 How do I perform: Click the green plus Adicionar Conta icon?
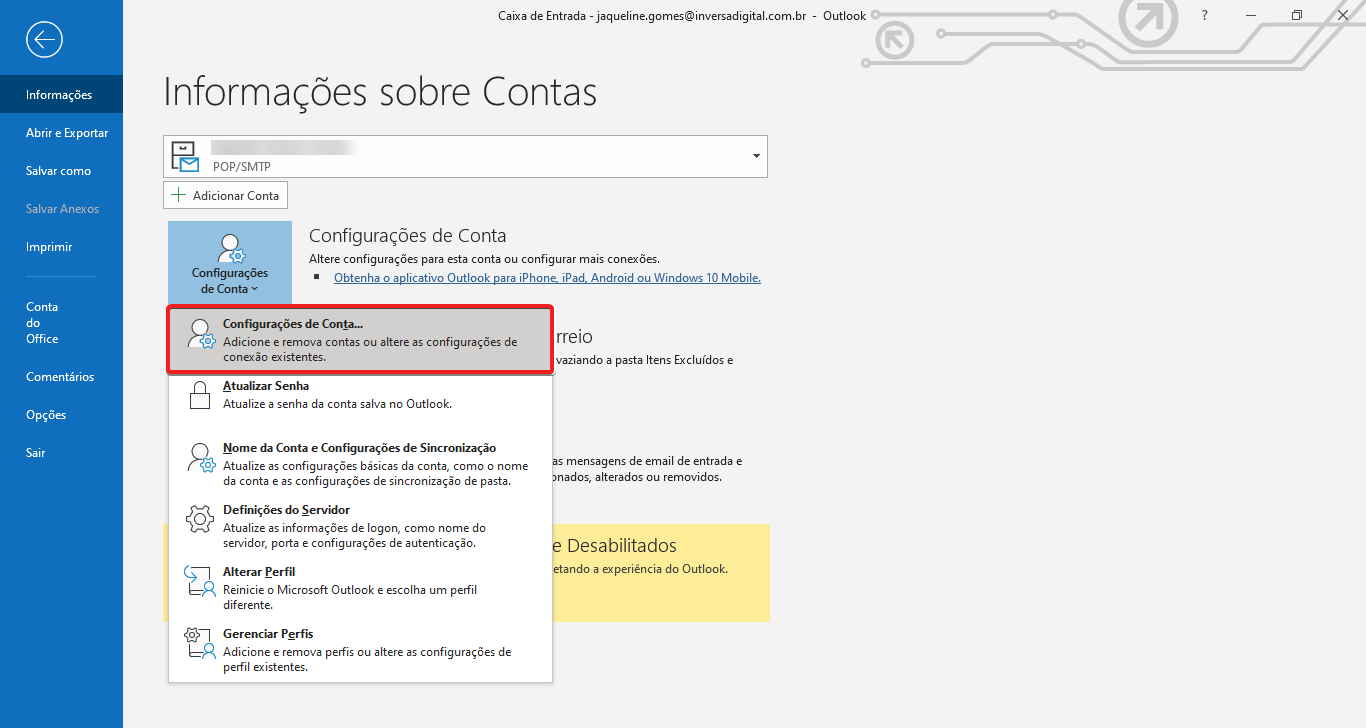179,195
